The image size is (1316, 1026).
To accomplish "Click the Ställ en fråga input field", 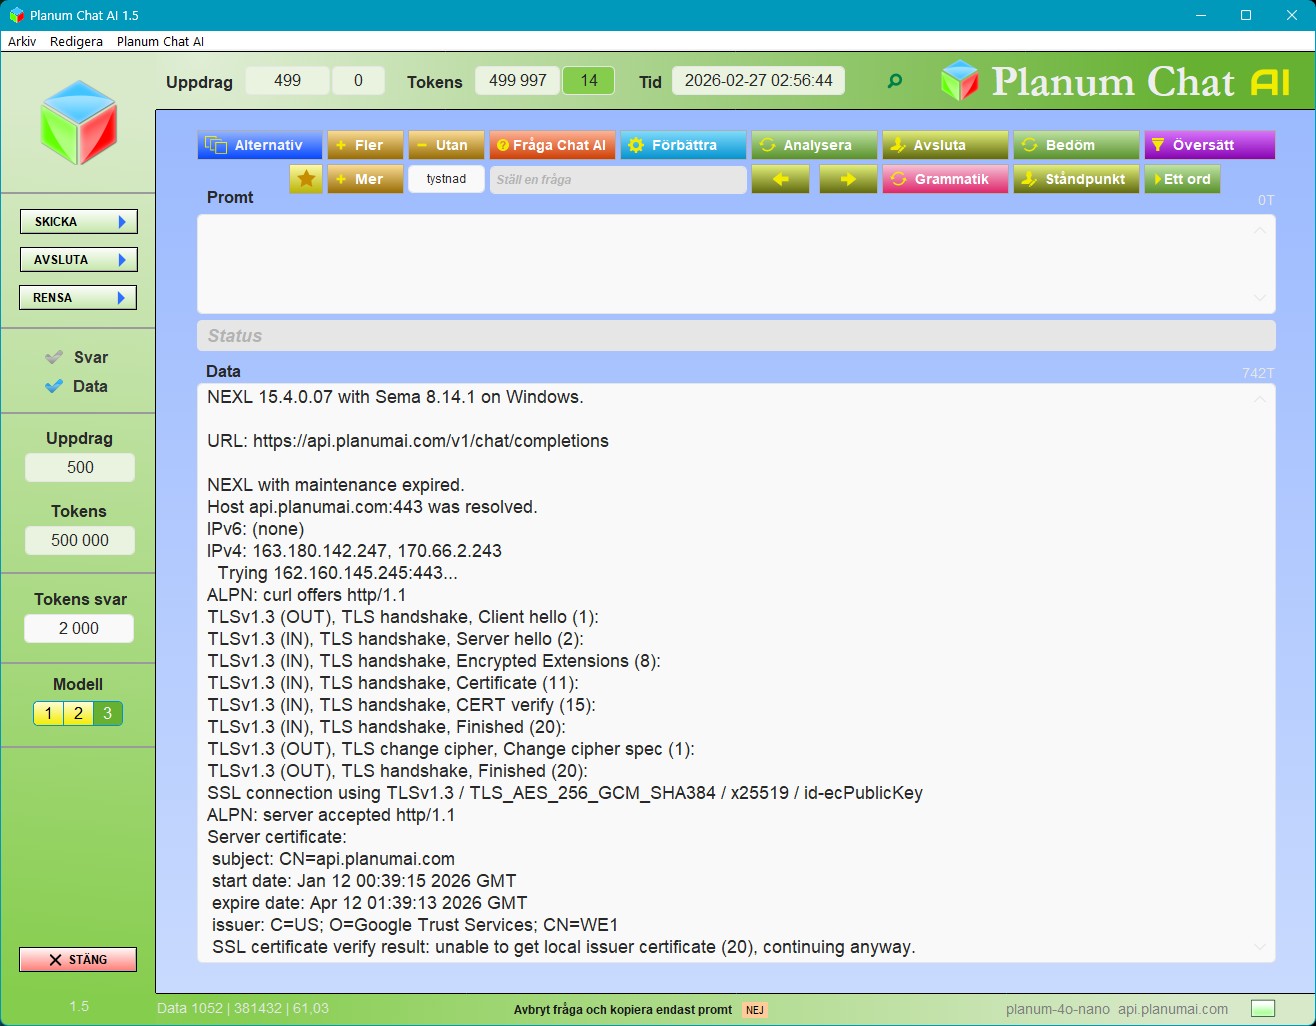I will [618, 179].
